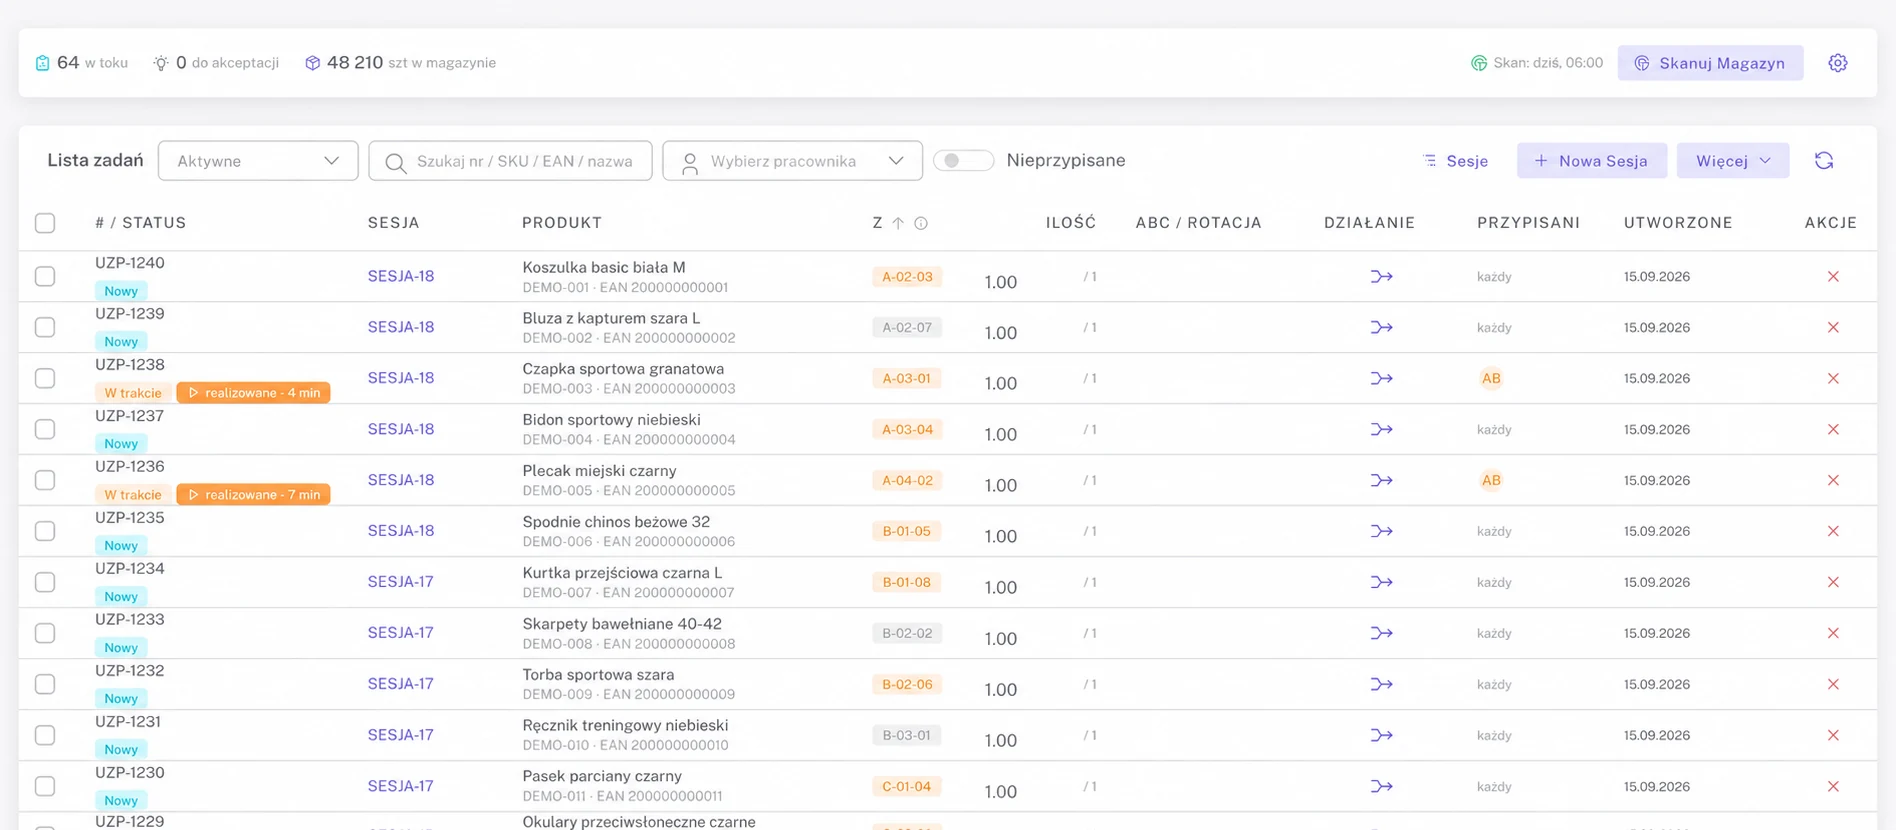
Task: Open SESJA-18 link for UZP-1240
Action: [x=401, y=276]
